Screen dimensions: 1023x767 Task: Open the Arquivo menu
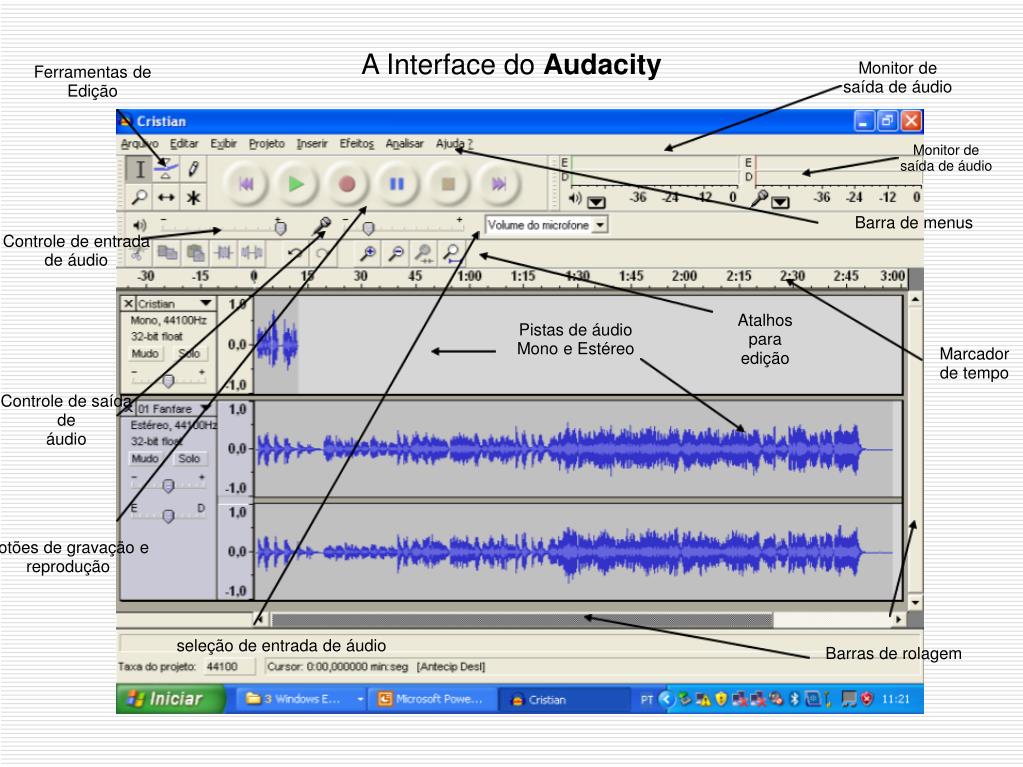click(139, 143)
